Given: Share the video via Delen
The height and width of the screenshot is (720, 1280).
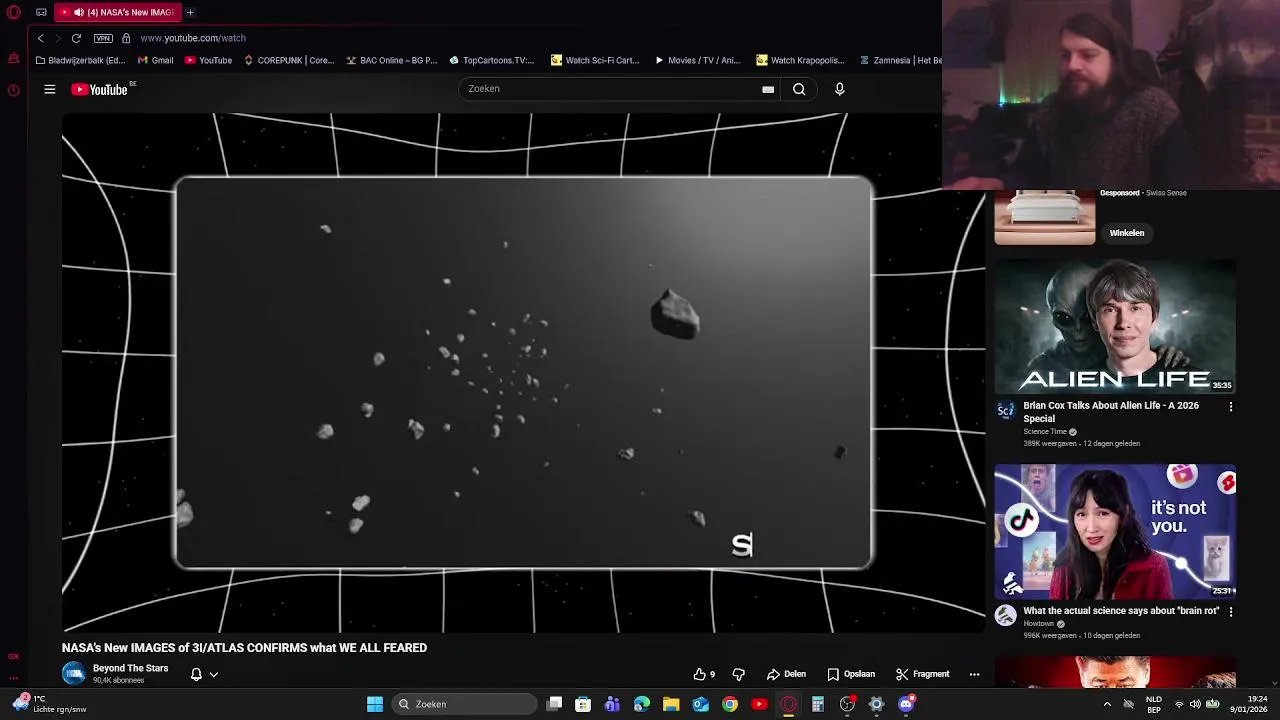Looking at the screenshot, I should click(x=786, y=674).
